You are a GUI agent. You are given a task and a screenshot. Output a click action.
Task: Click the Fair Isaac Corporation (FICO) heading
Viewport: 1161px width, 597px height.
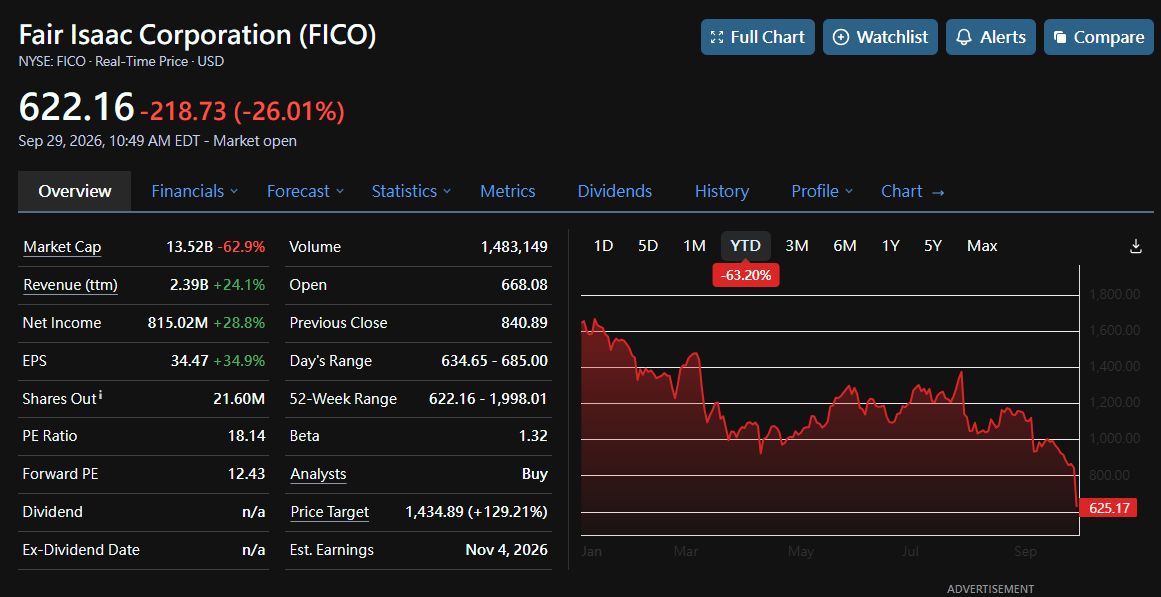pos(197,36)
